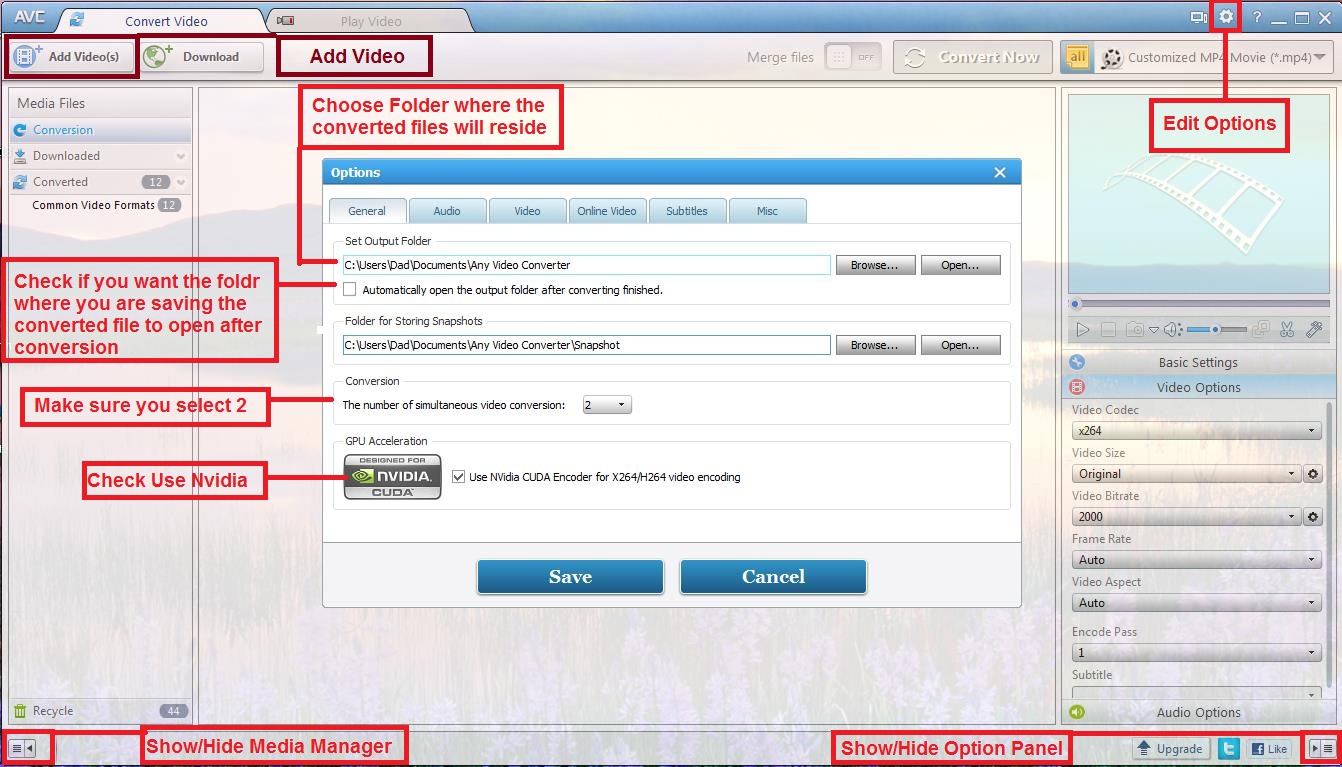The height and width of the screenshot is (767, 1342).
Task: Take a snapshot with the camera icon
Action: pyautogui.click(x=1135, y=329)
